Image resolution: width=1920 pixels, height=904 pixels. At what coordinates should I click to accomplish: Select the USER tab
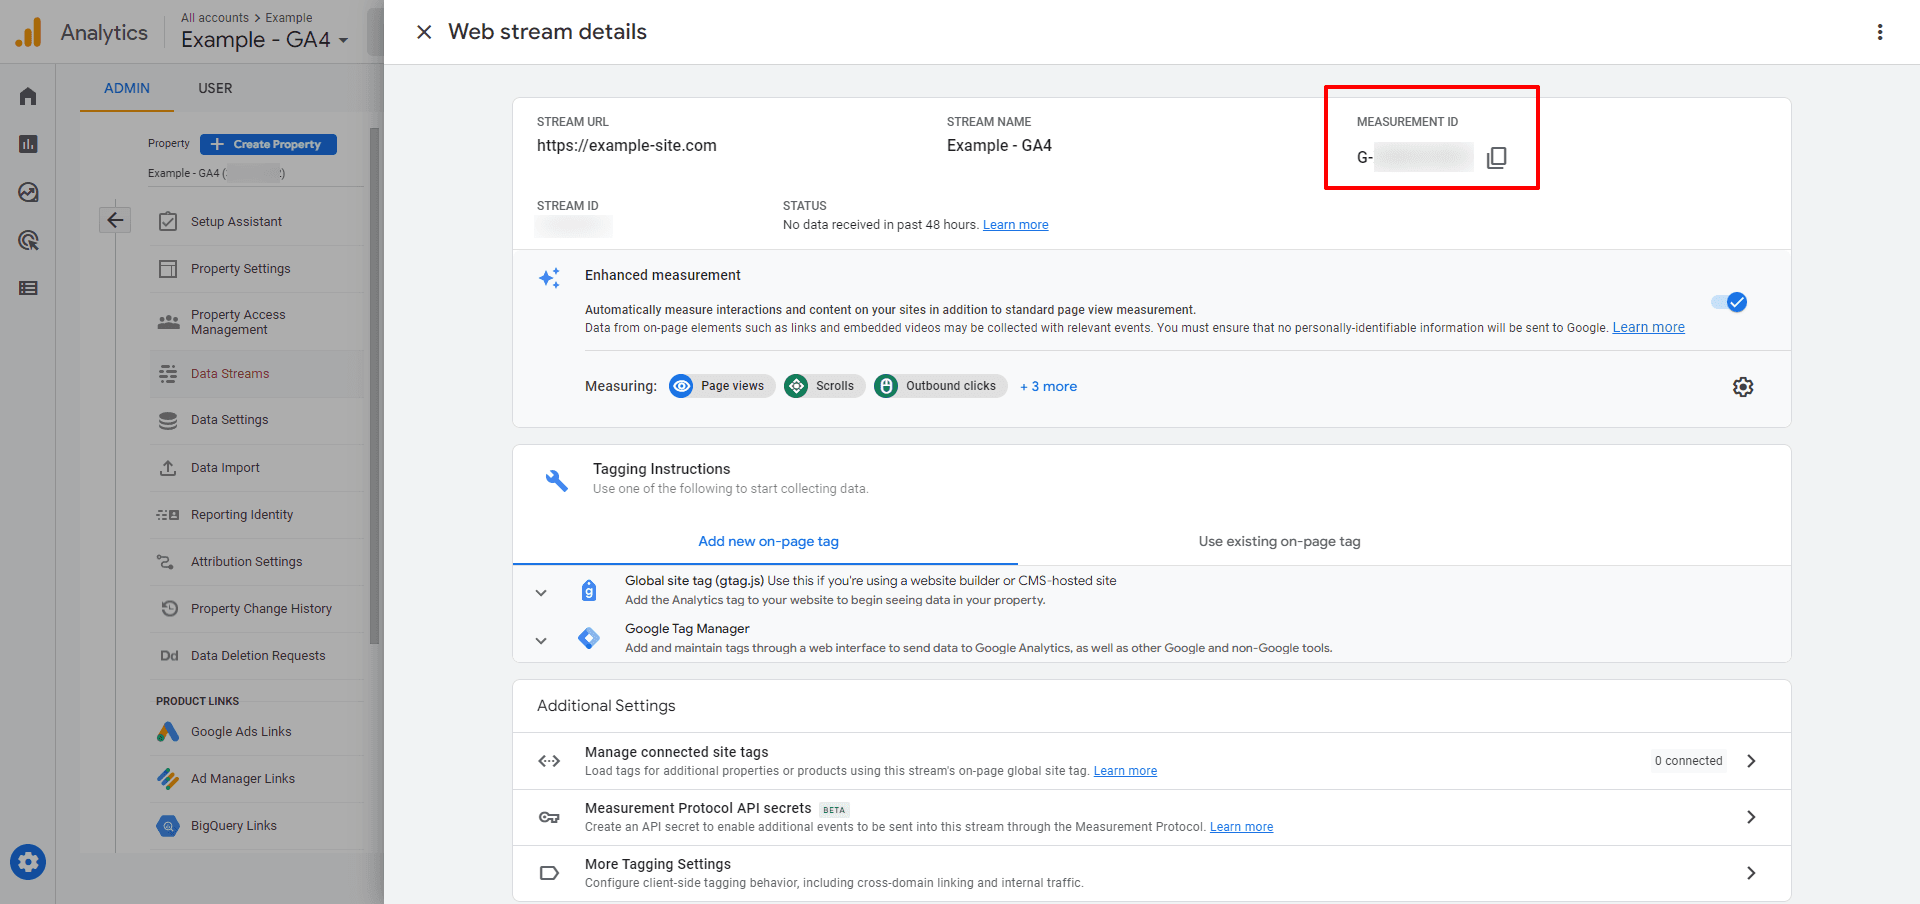click(x=215, y=88)
